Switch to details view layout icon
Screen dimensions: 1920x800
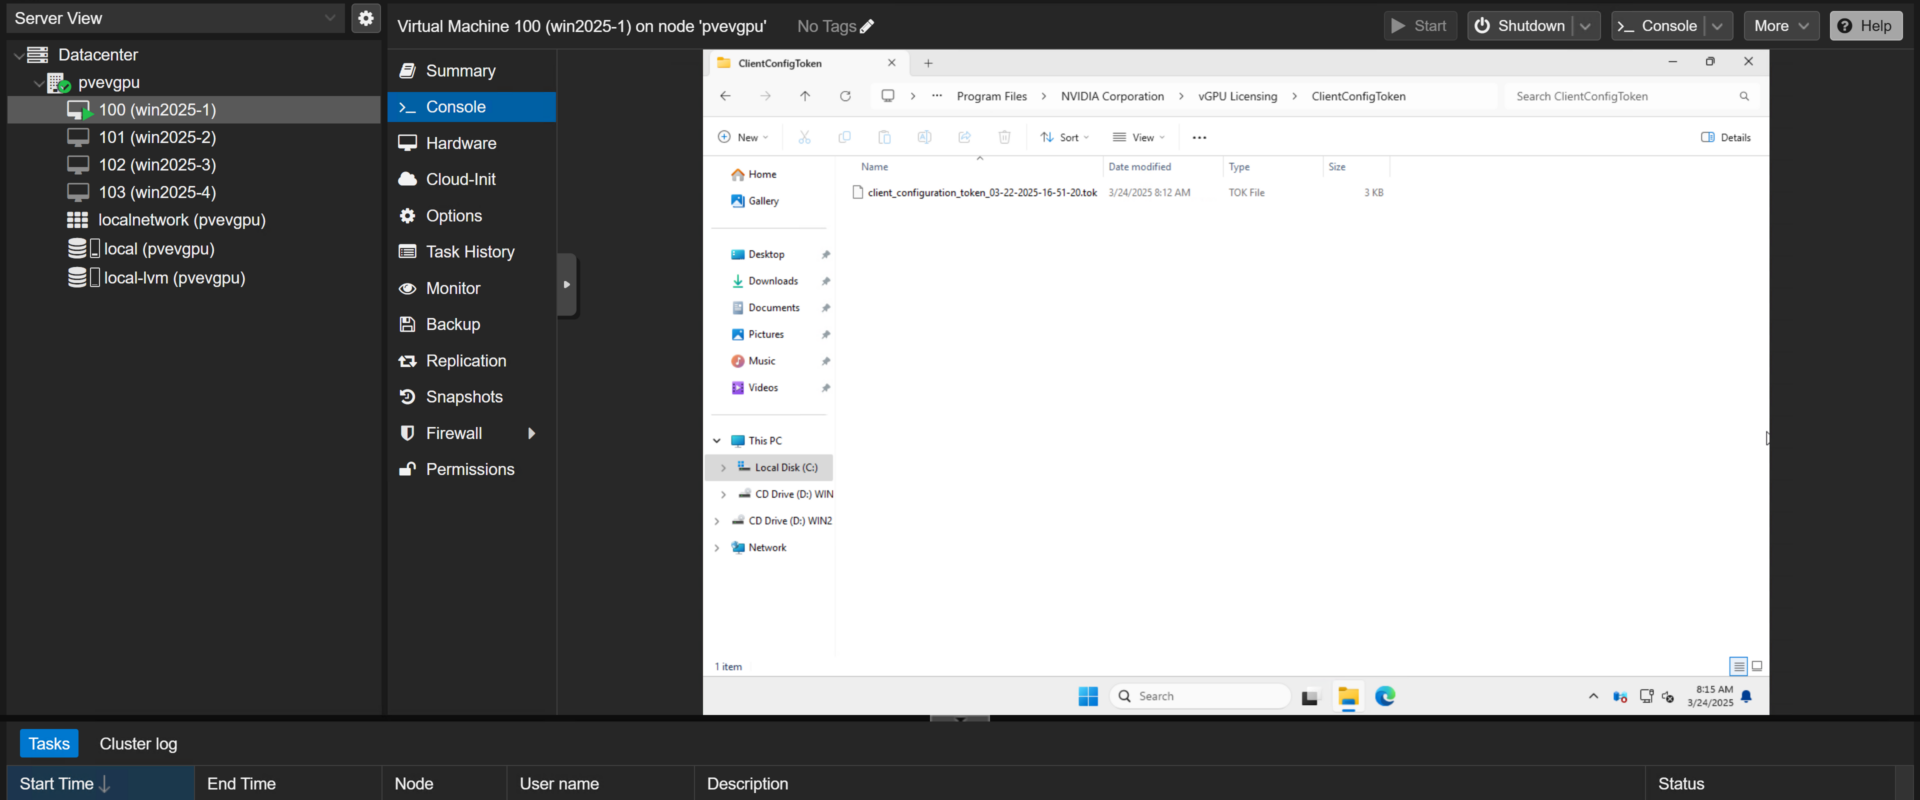[x=1738, y=666]
